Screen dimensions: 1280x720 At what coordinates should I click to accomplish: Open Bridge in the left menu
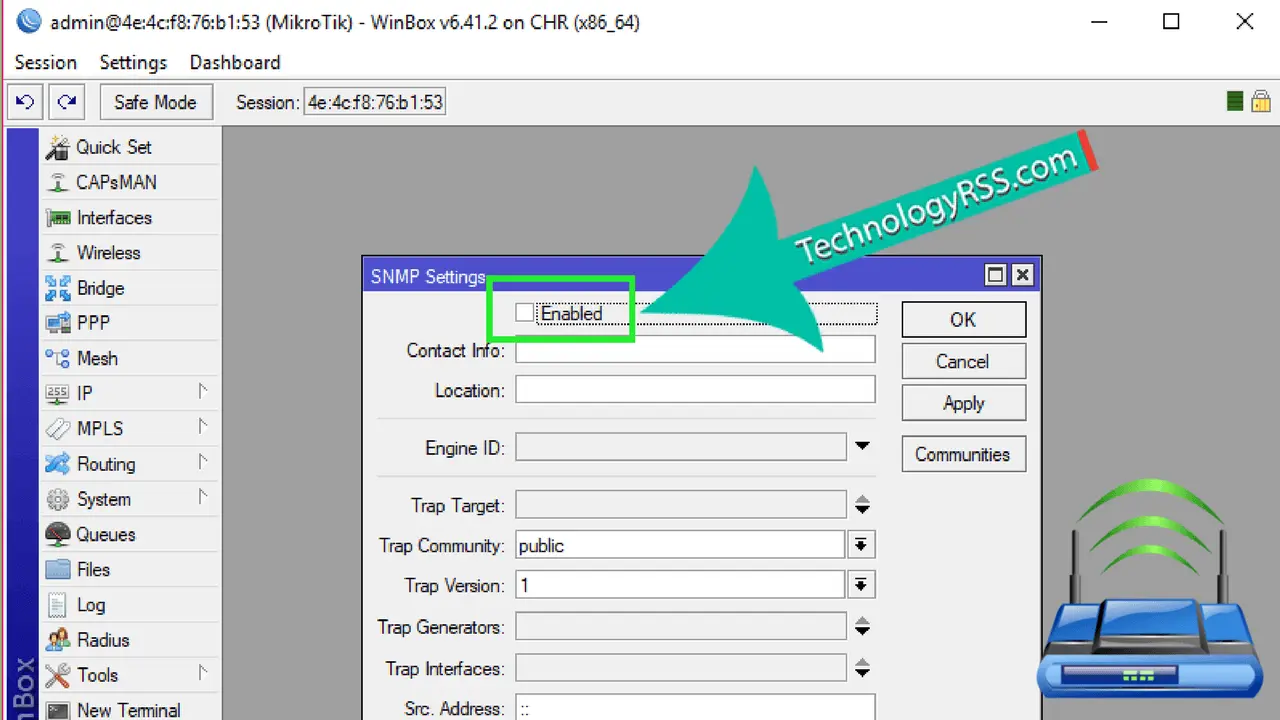tap(100, 288)
